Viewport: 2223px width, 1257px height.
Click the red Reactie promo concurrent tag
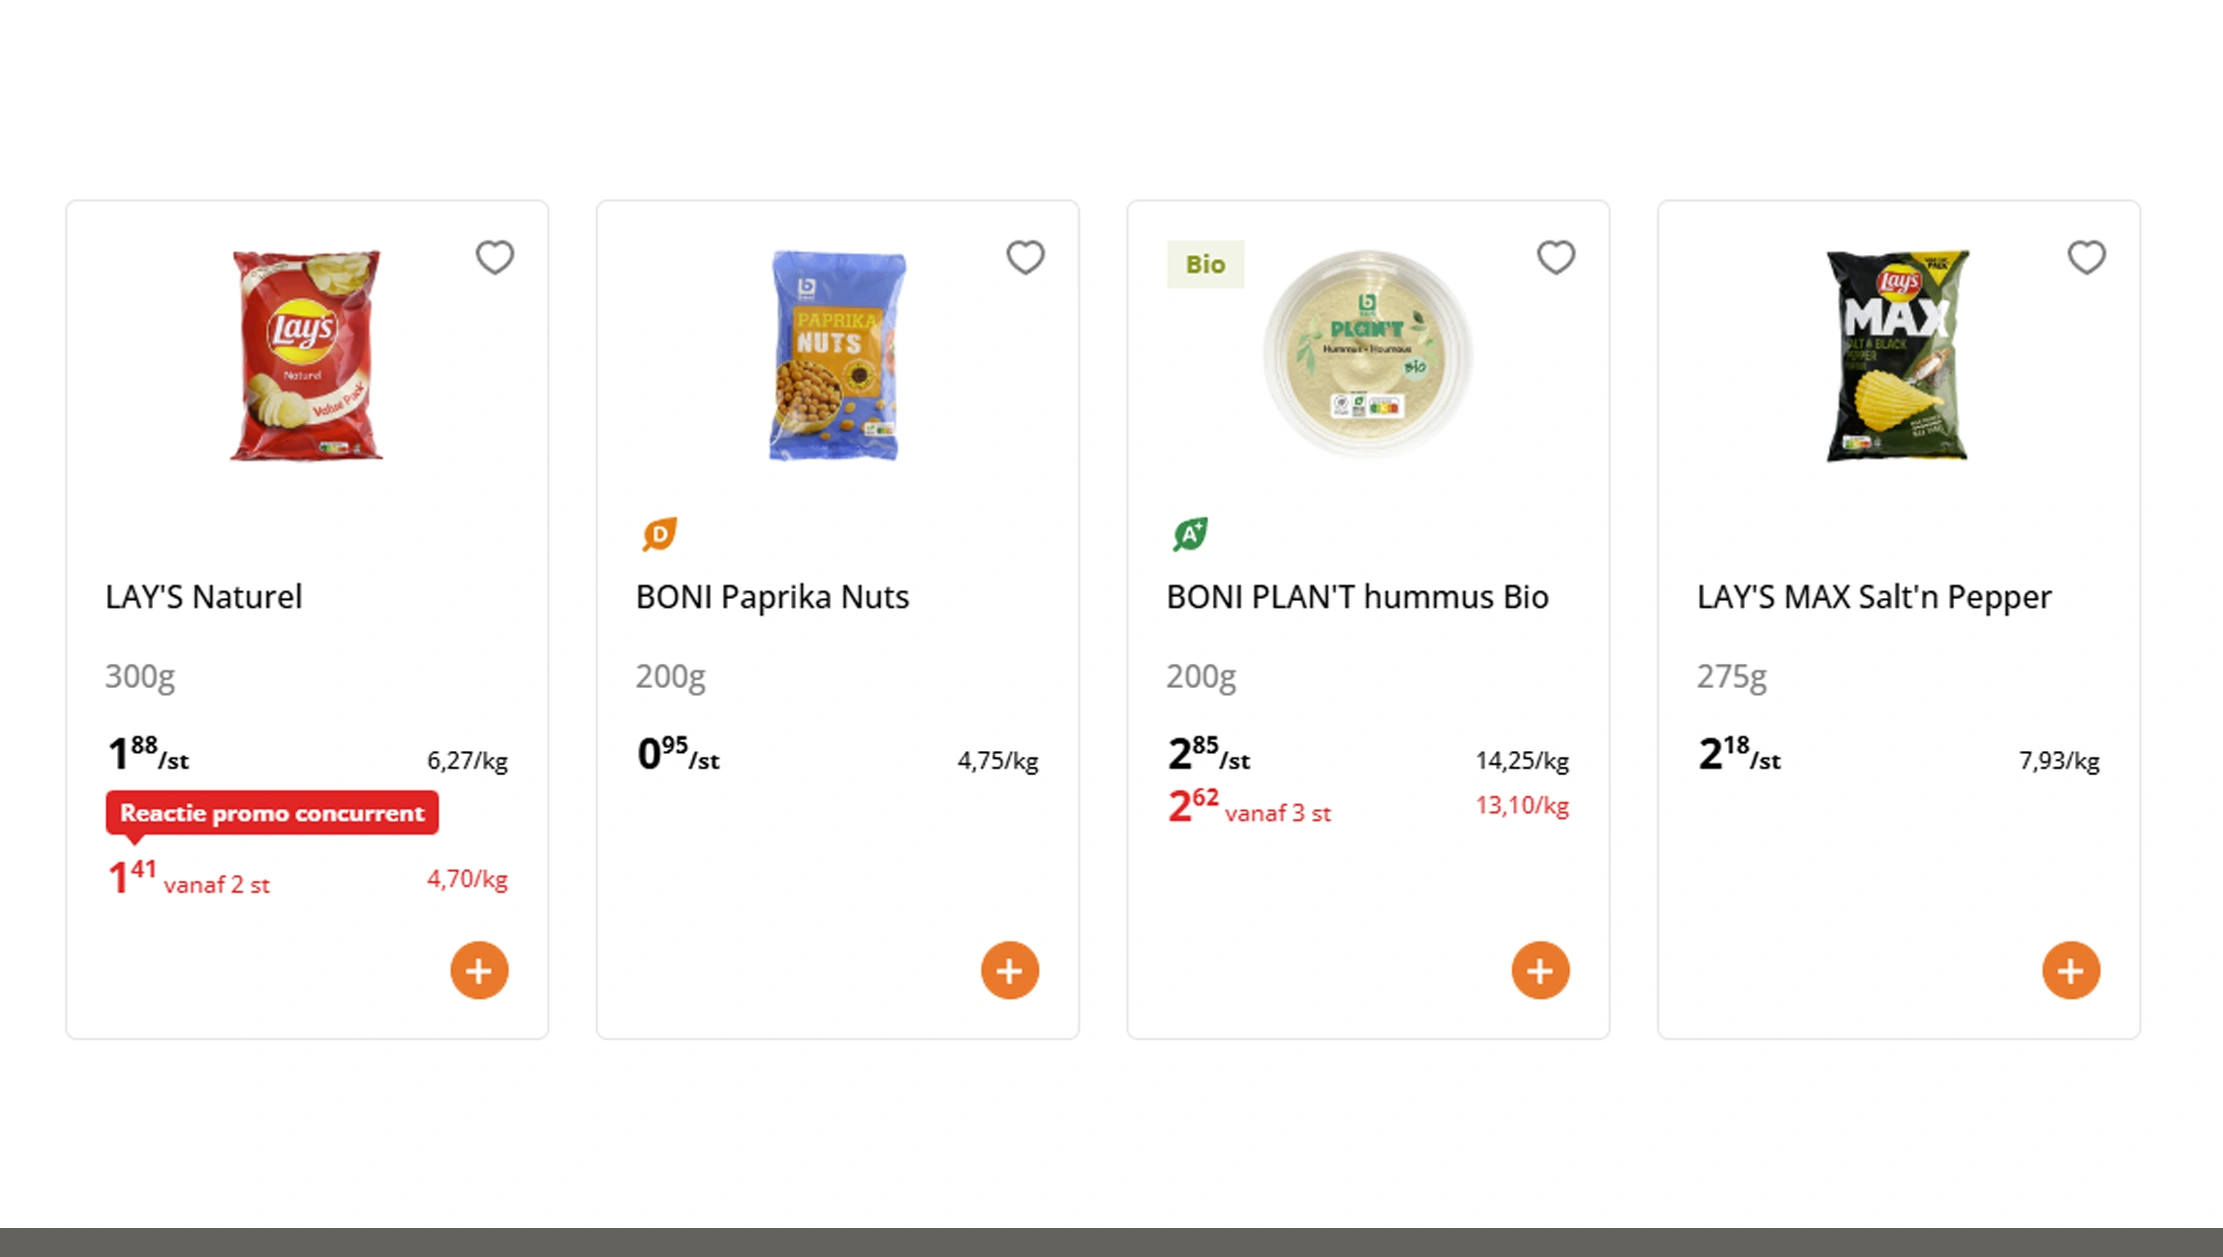pyautogui.click(x=272, y=813)
